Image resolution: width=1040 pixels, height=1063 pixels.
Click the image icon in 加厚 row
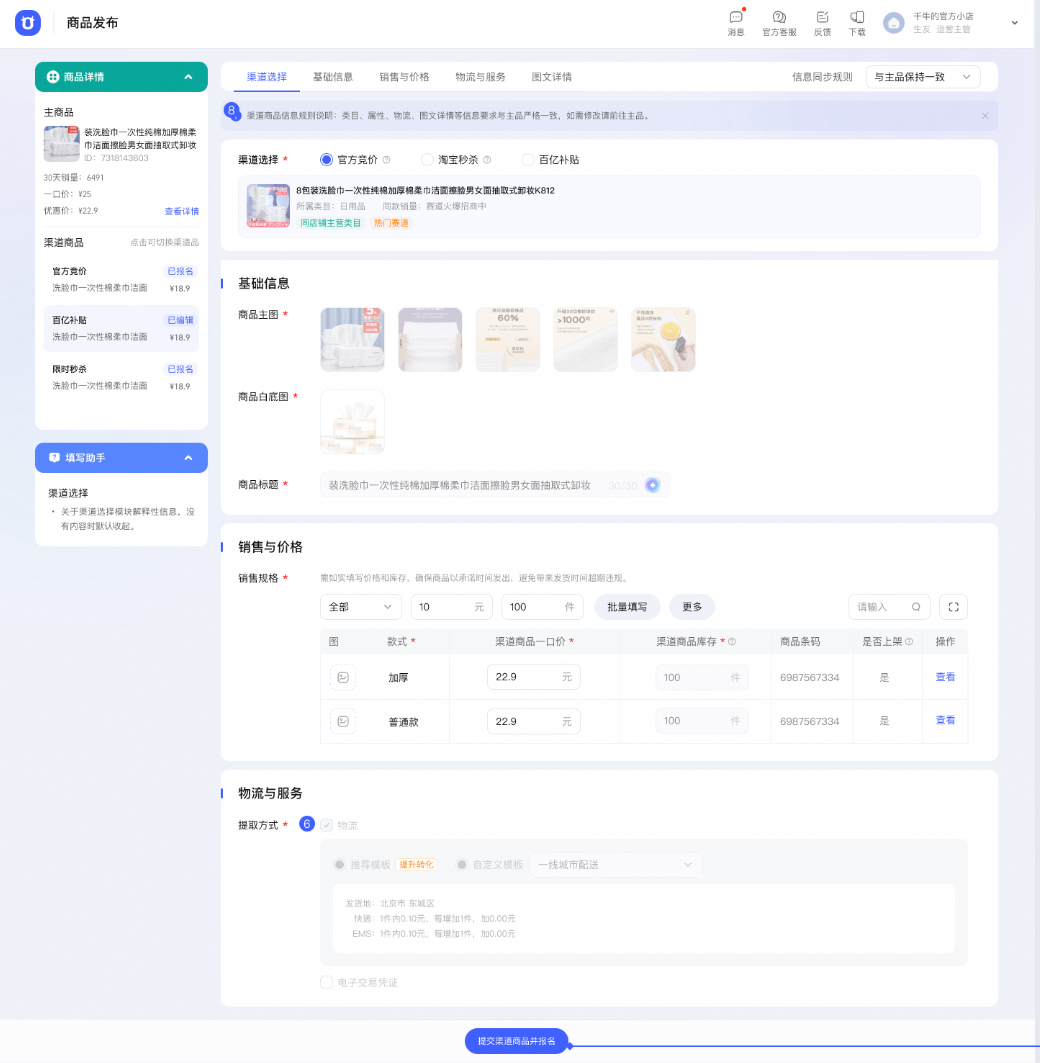click(x=343, y=677)
